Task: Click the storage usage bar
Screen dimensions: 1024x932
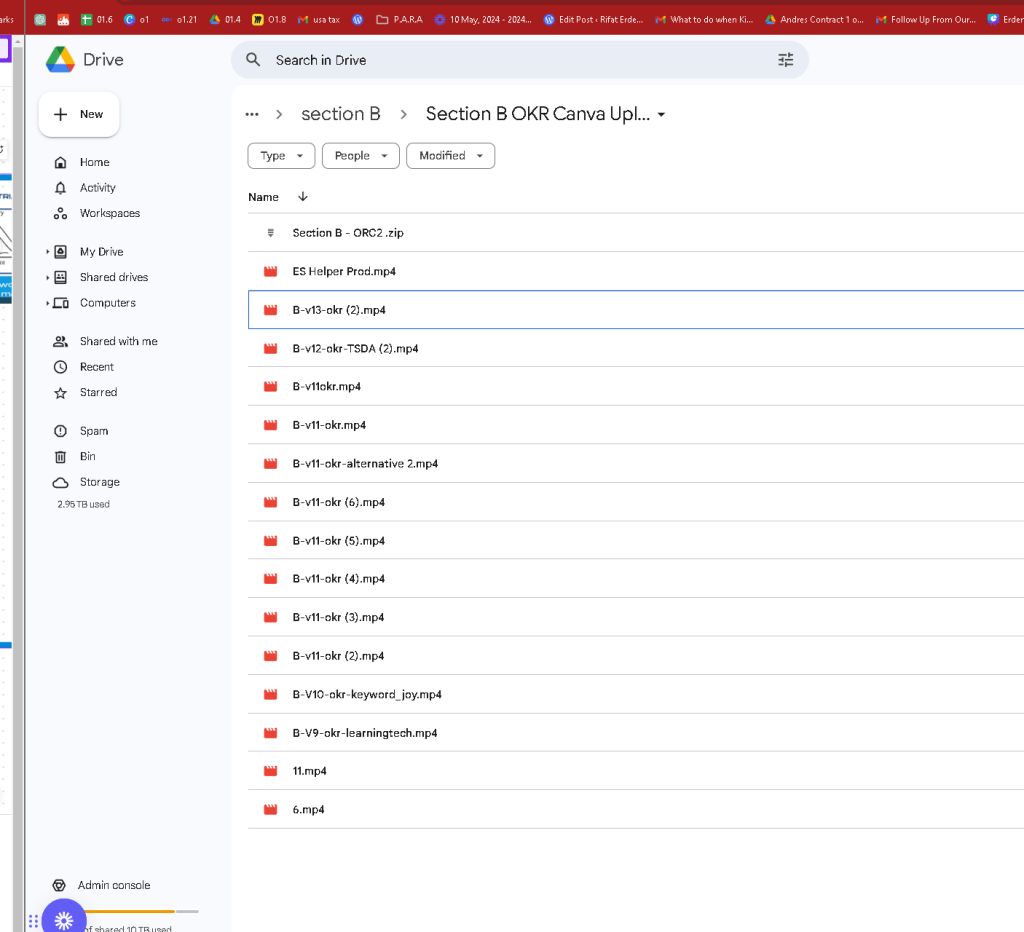Action: click(140, 911)
